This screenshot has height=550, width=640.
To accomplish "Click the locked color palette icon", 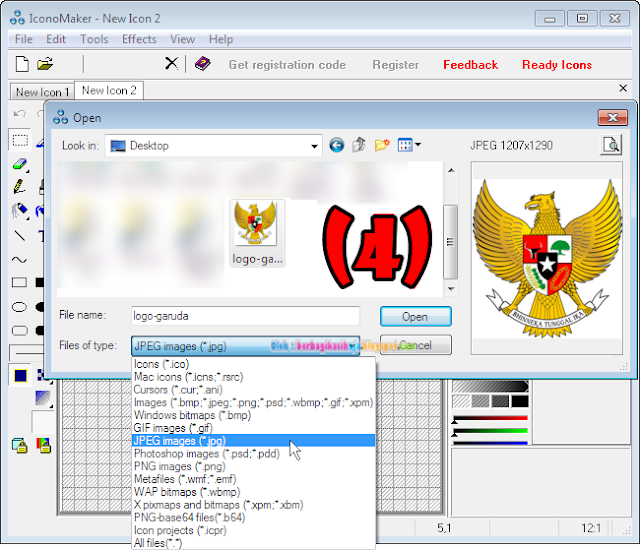I will (x=43, y=445).
